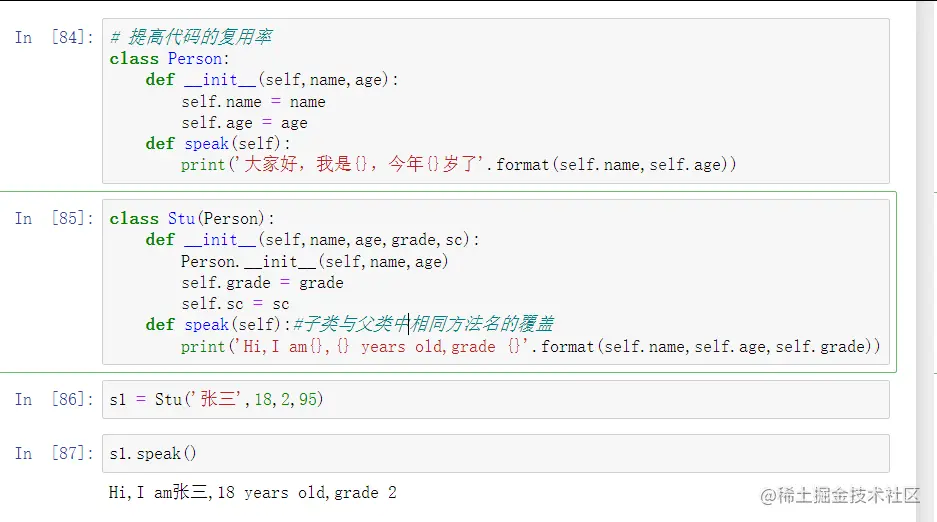Click 'class Stu(Person):' line

(x=192, y=219)
